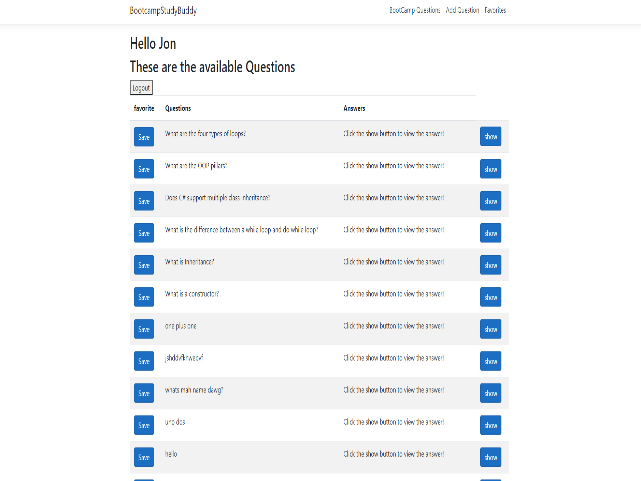Save the 'uno dos' question
The height and width of the screenshot is (481, 641).
click(144, 425)
